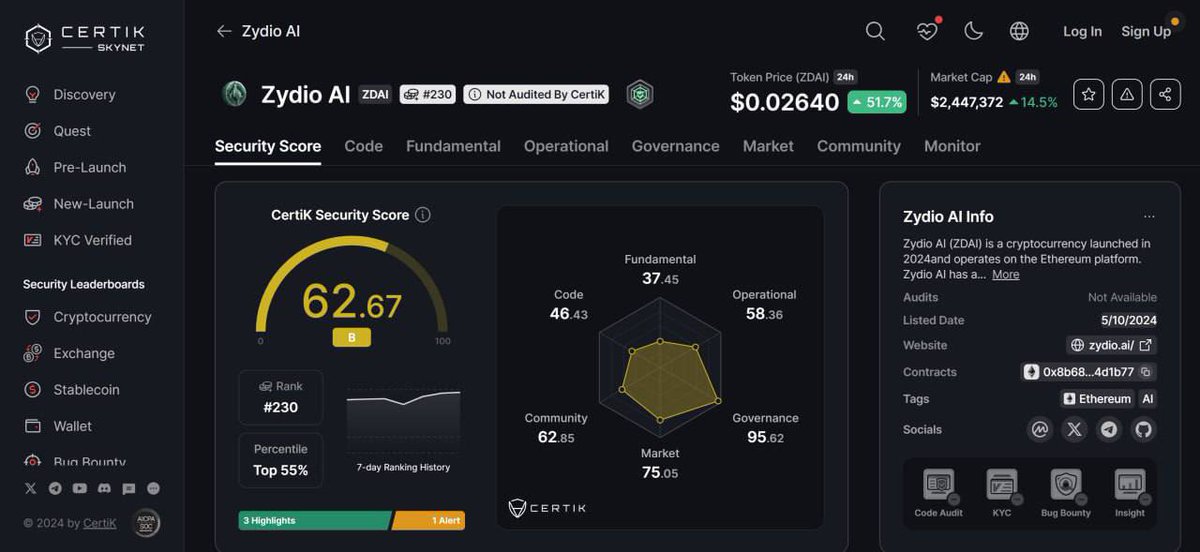Click info icon next to CertiK Security Score
This screenshot has width=1200, height=552.
point(423,215)
